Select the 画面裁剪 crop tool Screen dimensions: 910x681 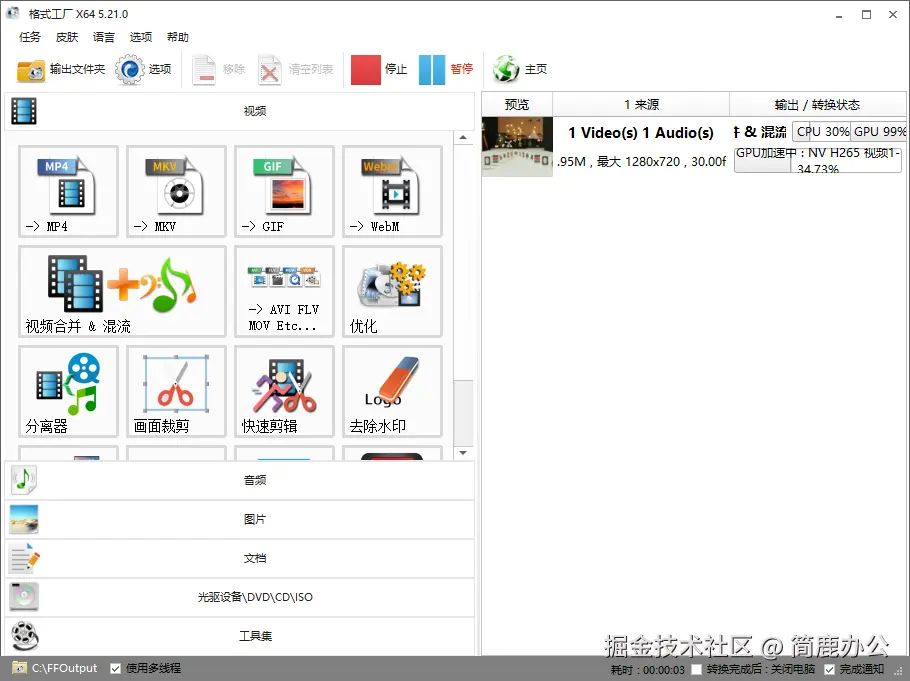click(175, 391)
